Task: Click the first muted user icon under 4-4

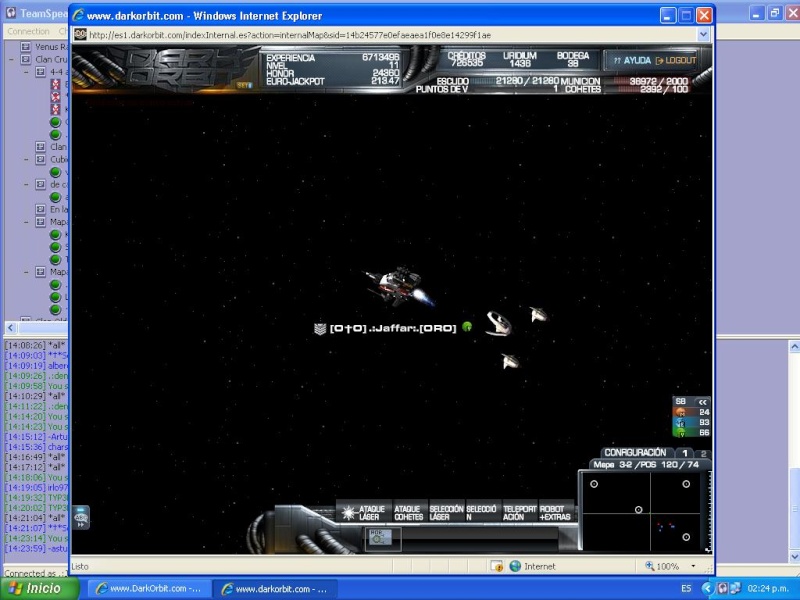Action: click(55, 84)
